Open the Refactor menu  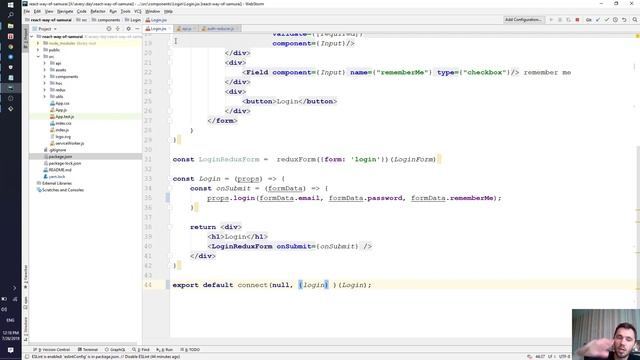(x=98, y=11)
